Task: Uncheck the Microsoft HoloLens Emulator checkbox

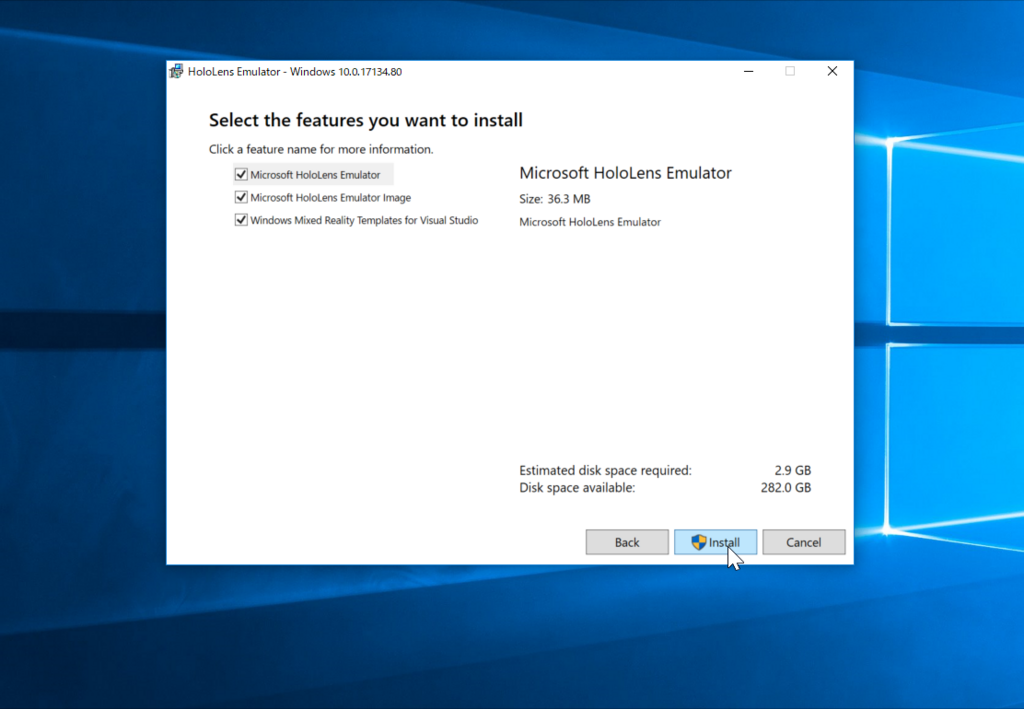Action: (x=241, y=174)
